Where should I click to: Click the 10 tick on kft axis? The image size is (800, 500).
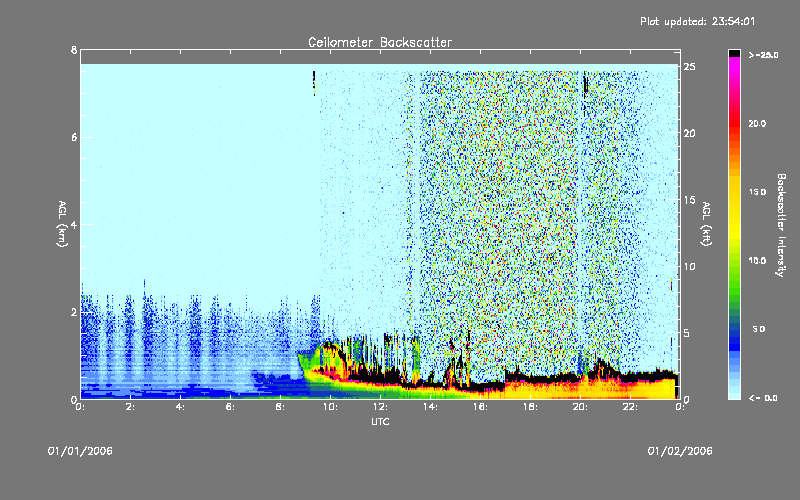pyautogui.click(x=690, y=266)
